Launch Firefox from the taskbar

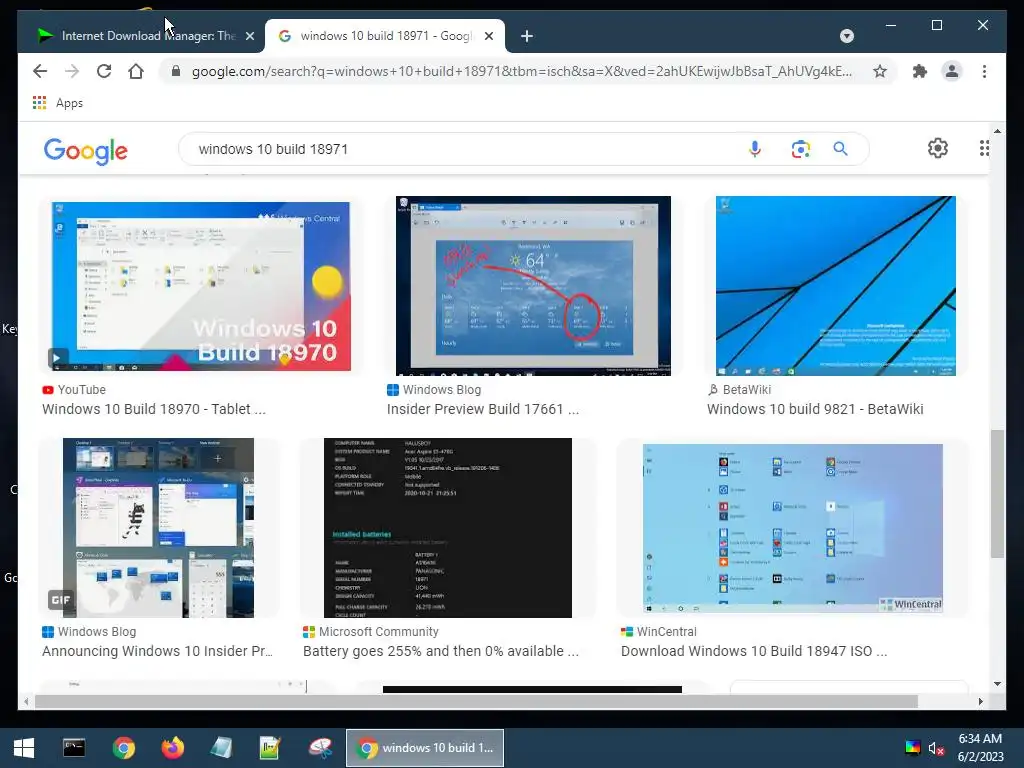[172, 748]
